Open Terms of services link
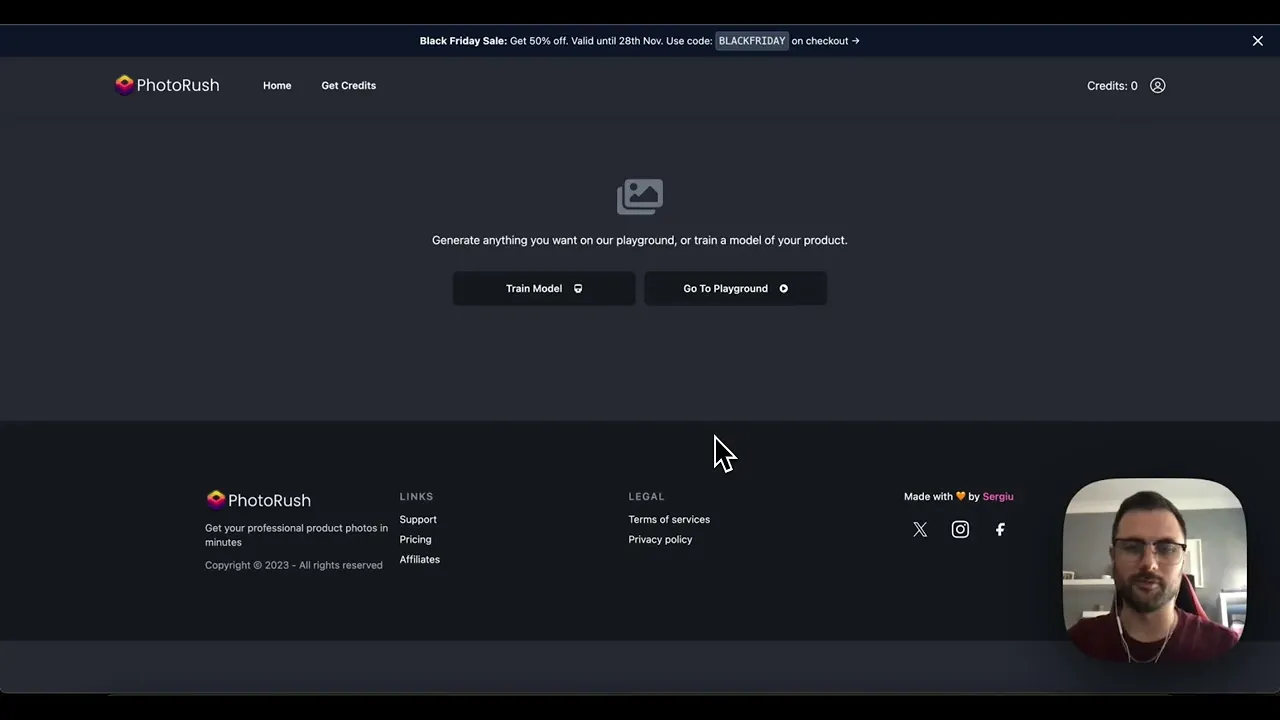Screen dimensions: 1280x720 click(669, 520)
